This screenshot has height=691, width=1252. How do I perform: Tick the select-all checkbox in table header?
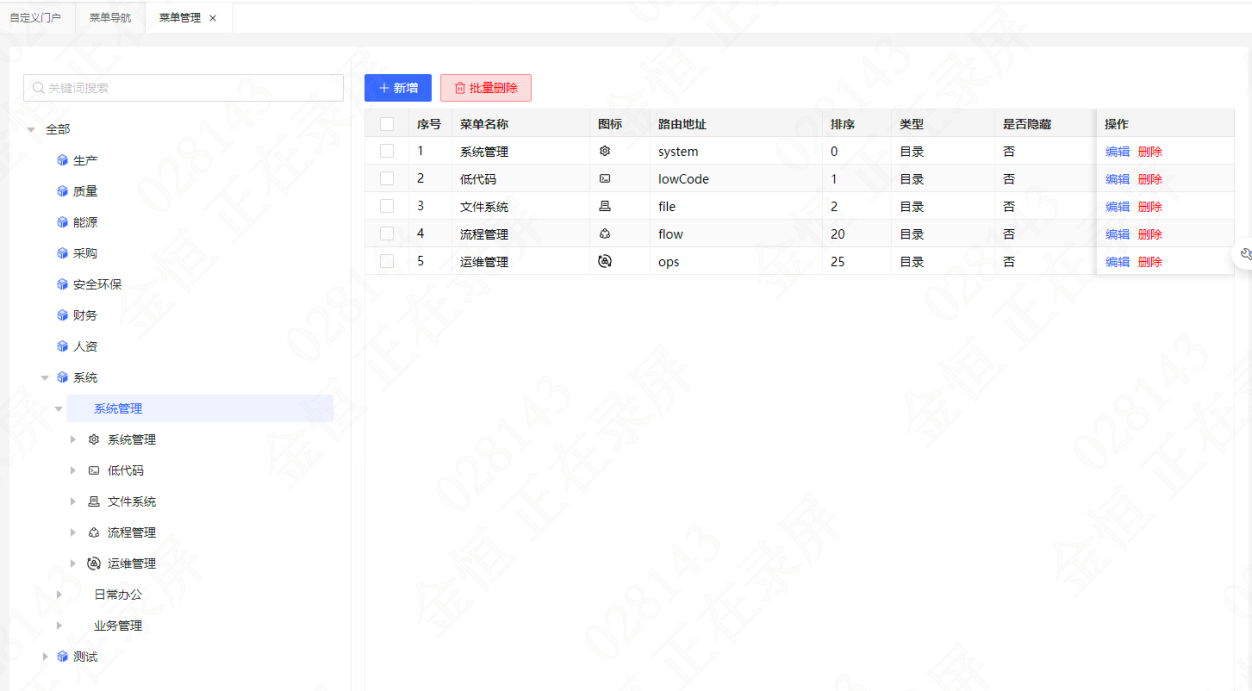[x=387, y=124]
